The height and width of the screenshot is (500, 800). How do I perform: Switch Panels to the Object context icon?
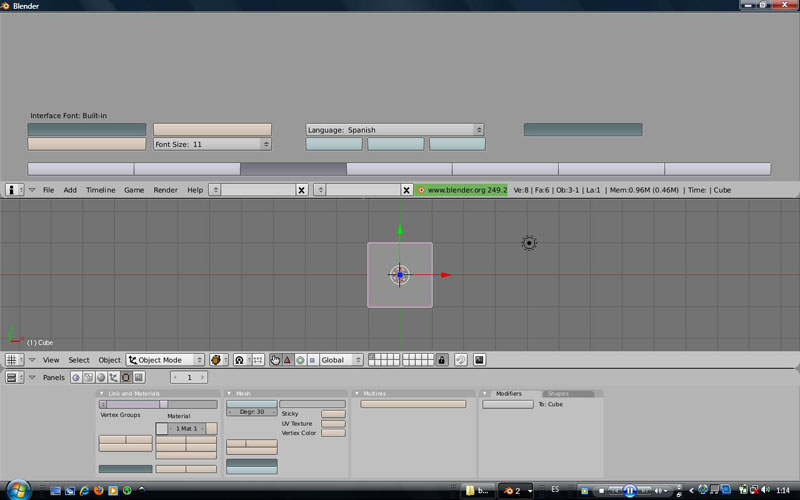coord(113,378)
